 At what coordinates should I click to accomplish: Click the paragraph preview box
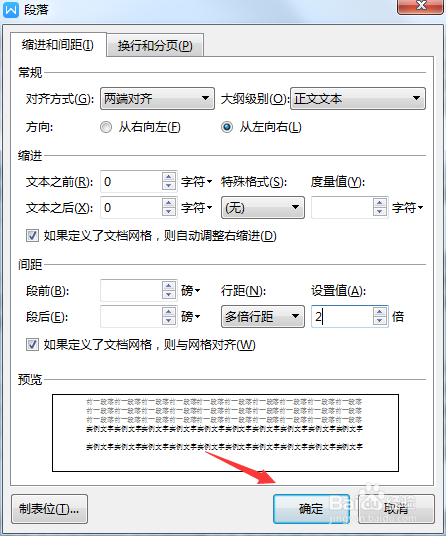[x=225, y=433]
